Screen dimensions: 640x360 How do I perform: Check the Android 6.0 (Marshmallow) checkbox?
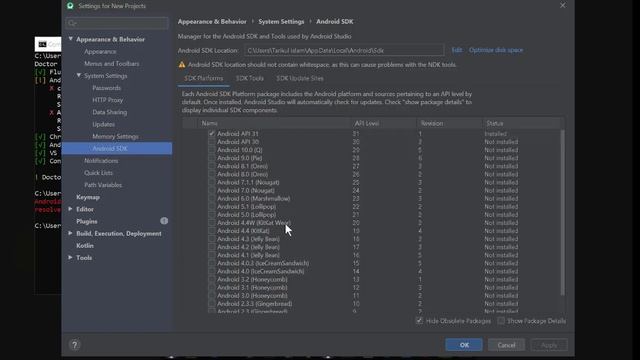tap(211, 198)
